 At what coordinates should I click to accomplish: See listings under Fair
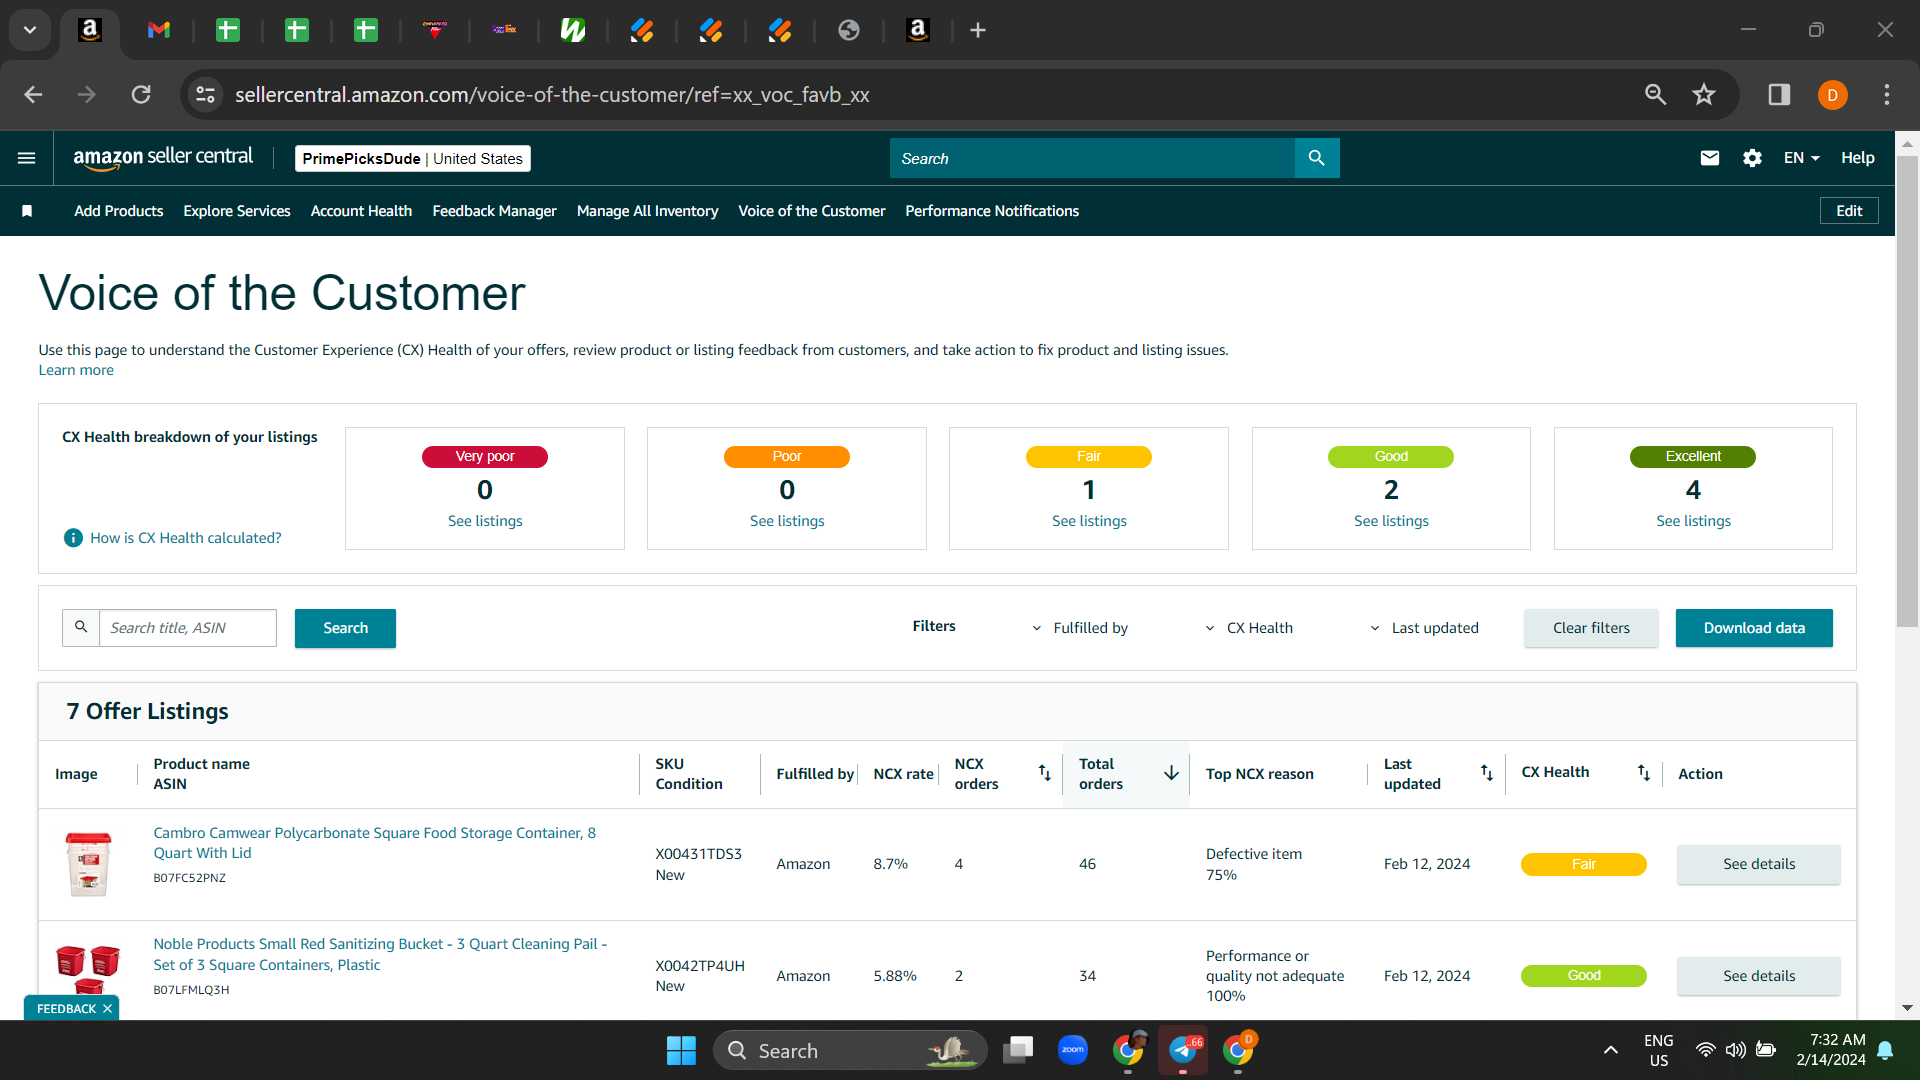point(1089,521)
